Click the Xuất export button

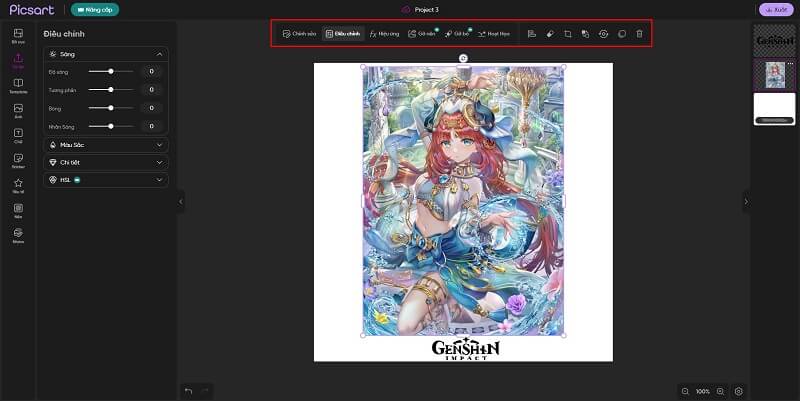776,10
